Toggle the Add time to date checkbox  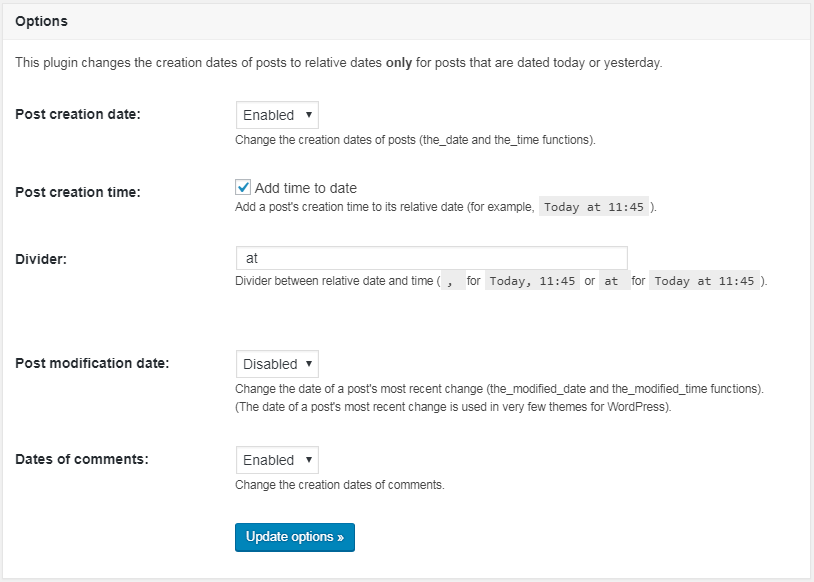click(x=243, y=187)
